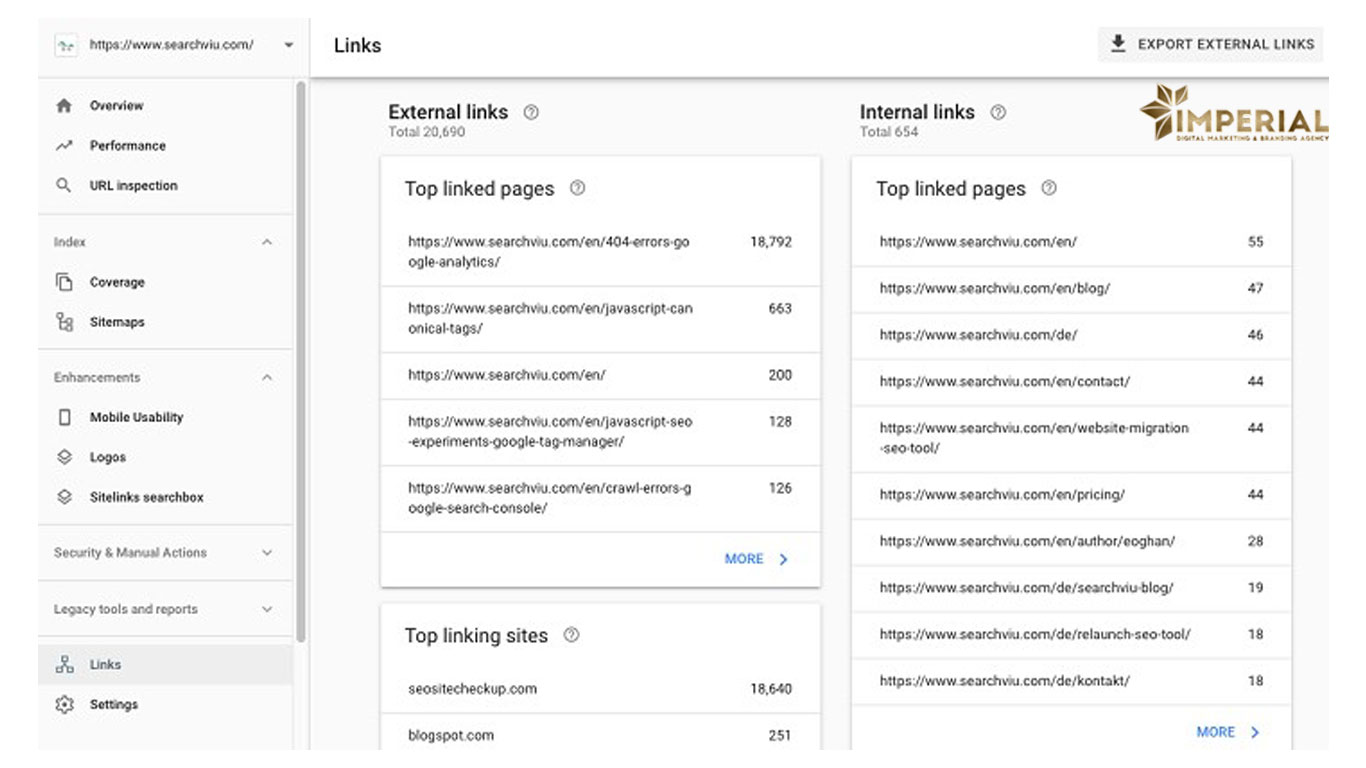Click help icon next to Top linking sites
This screenshot has height=768, width=1366.
tap(571, 635)
